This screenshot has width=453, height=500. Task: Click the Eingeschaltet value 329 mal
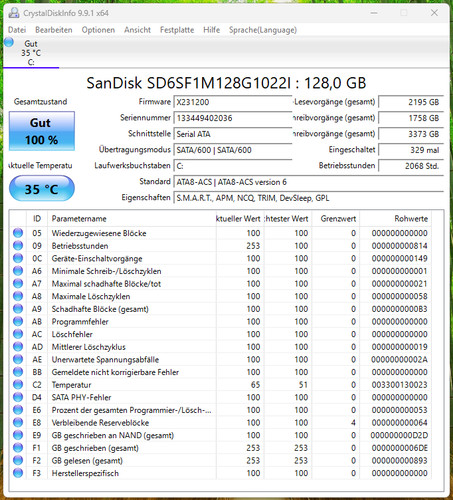click(411, 150)
